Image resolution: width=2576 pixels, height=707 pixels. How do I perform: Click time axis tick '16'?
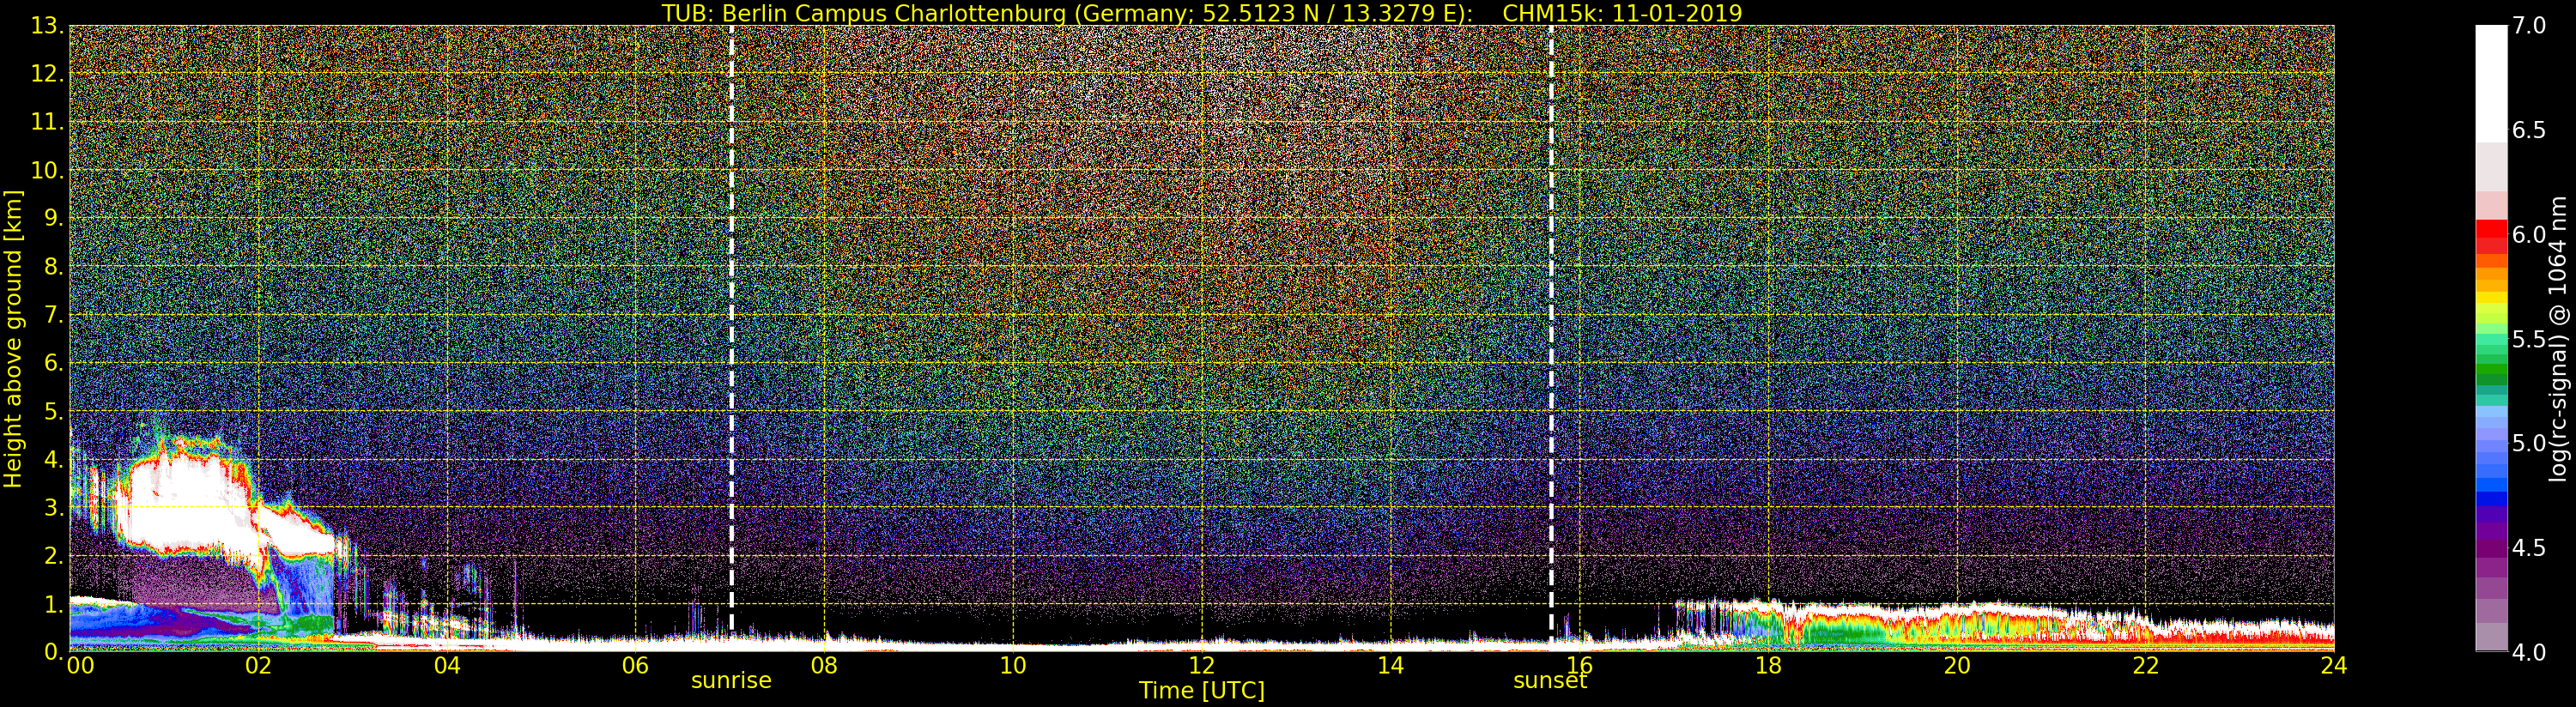pyautogui.click(x=1579, y=665)
